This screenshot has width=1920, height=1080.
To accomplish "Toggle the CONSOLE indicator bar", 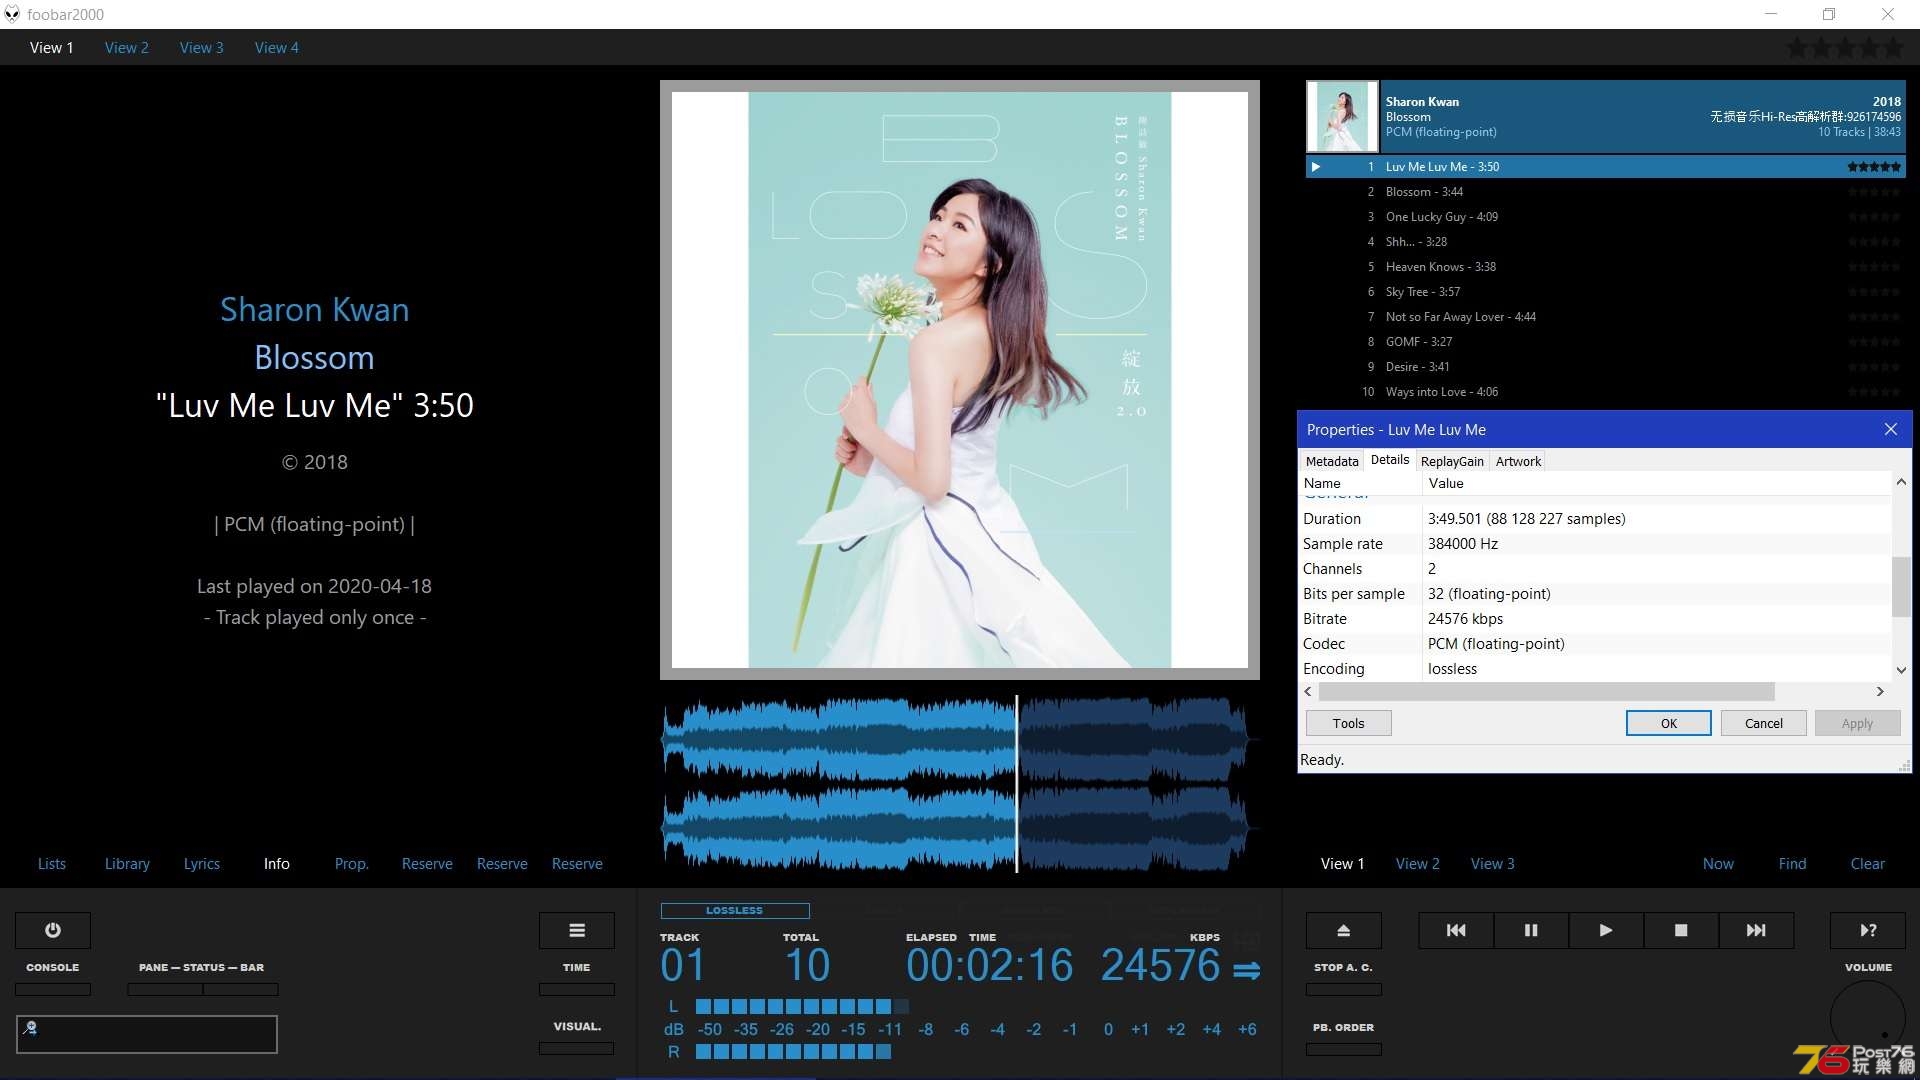I will tap(53, 989).
